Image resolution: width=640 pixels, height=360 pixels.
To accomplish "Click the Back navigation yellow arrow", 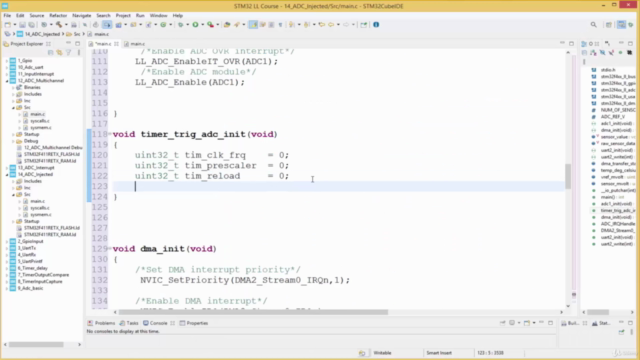I will (331, 25).
